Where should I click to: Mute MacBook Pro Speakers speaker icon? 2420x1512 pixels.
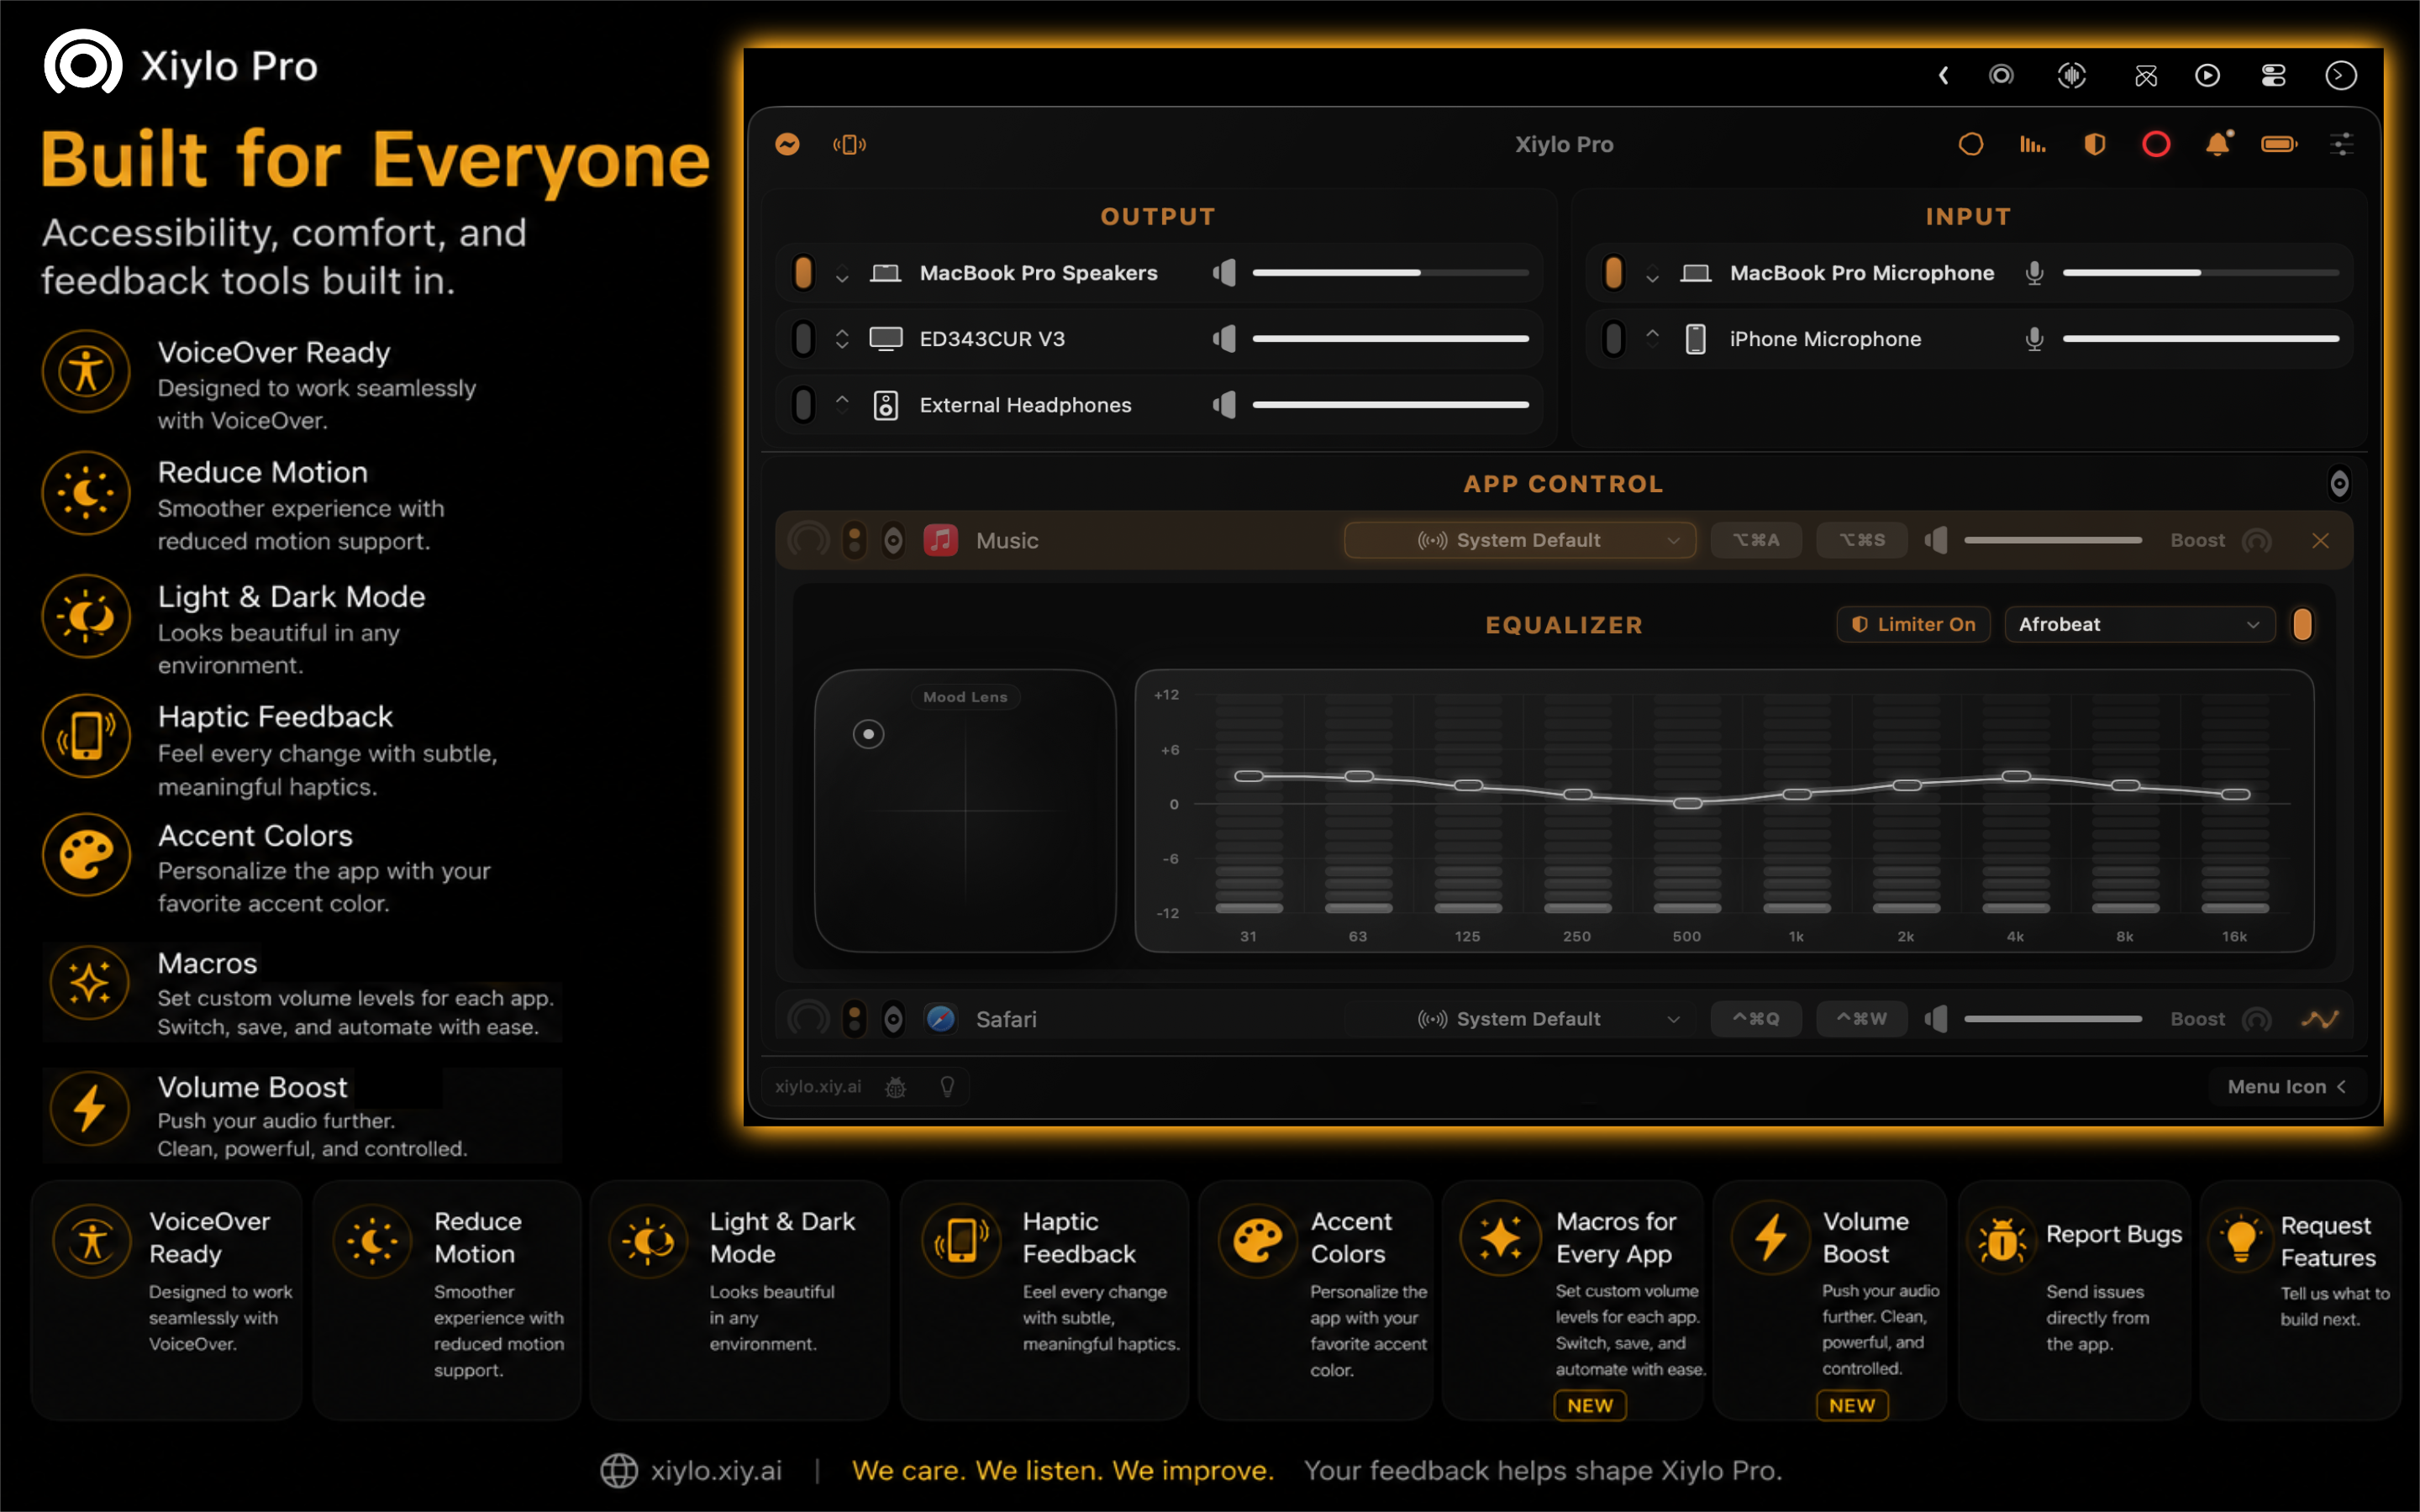tap(1225, 272)
